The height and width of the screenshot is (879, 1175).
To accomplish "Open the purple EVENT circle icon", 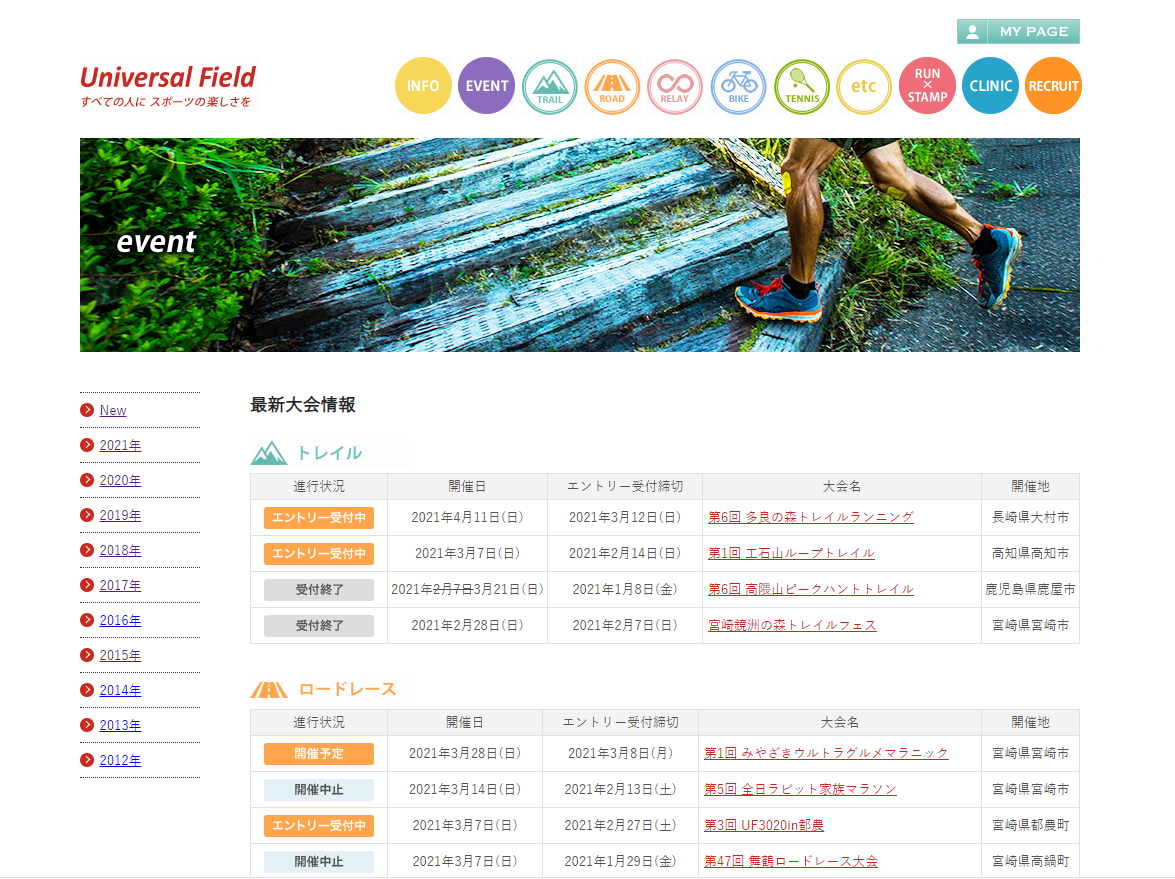I will [x=486, y=85].
